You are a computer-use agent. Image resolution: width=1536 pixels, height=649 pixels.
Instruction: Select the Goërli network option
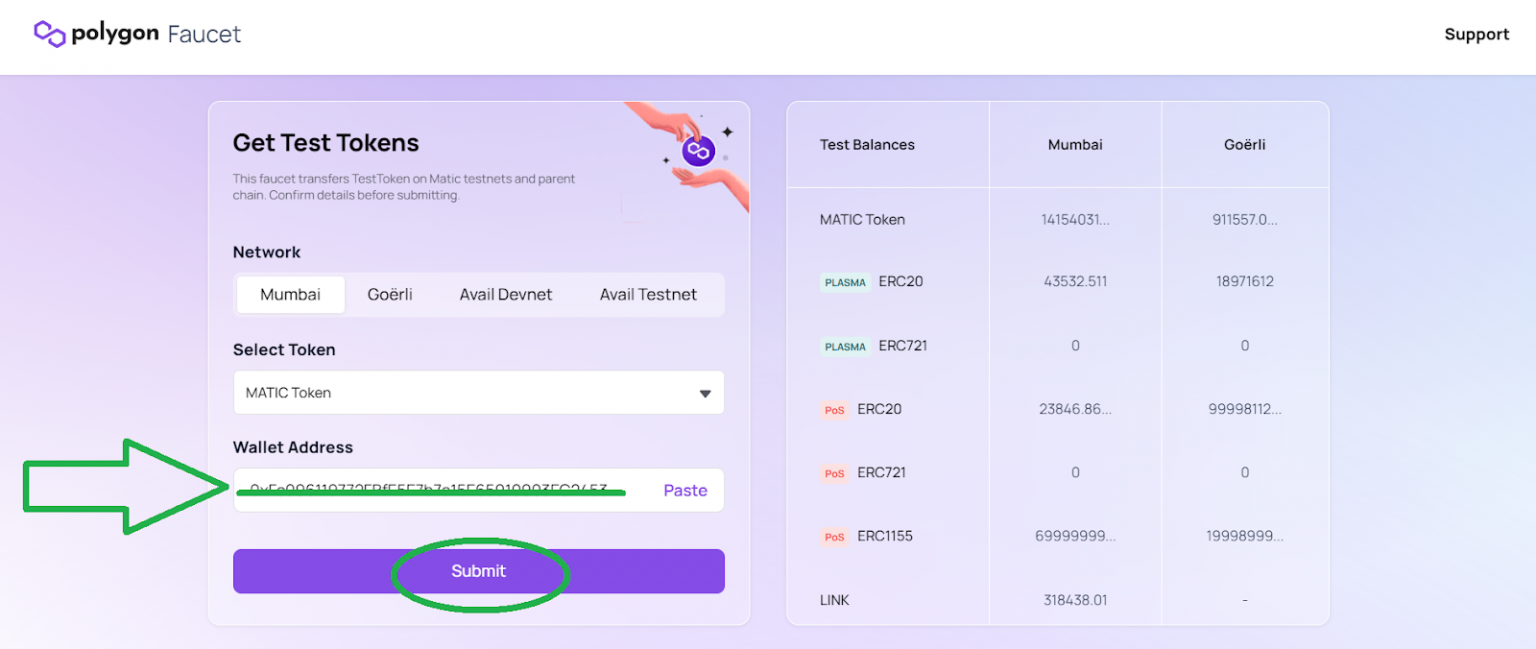pyautogui.click(x=392, y=294)
